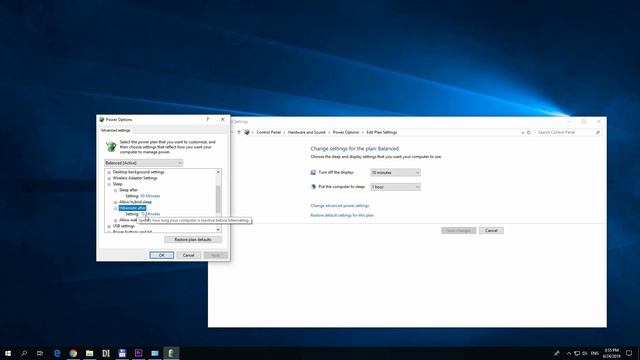Click Restore default settings for this plan
The width and height of the screenshot is (640, 360).
pyautogui.click(x=342, y=215)
